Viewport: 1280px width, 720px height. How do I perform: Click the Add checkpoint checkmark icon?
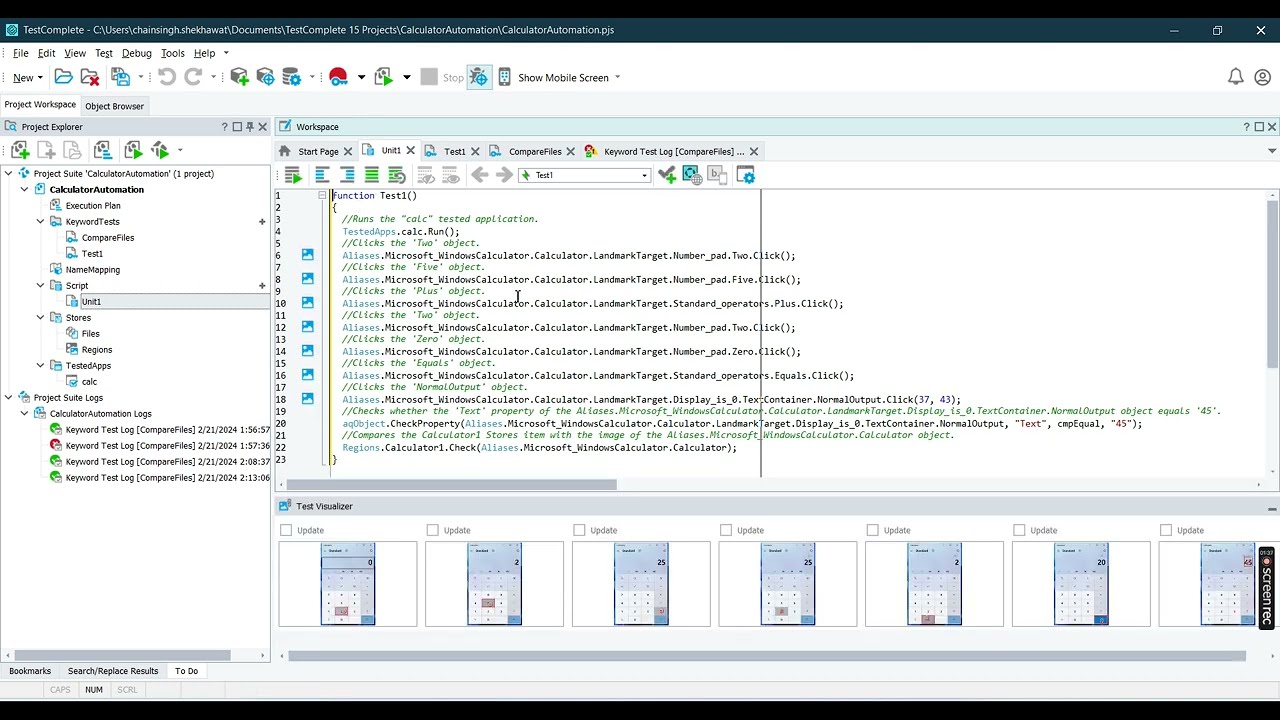pyautogui.click(x=667, y=175)
